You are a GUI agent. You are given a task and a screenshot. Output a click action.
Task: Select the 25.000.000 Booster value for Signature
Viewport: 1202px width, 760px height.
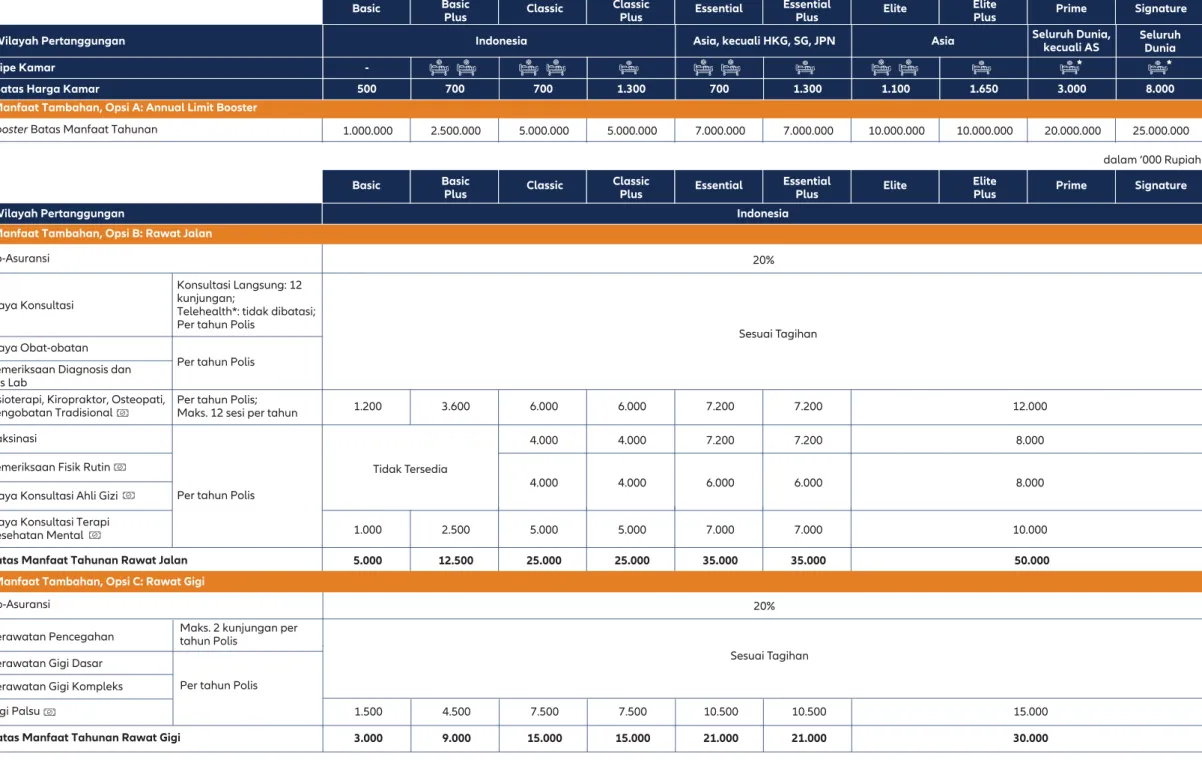(x=1160, y=130)
